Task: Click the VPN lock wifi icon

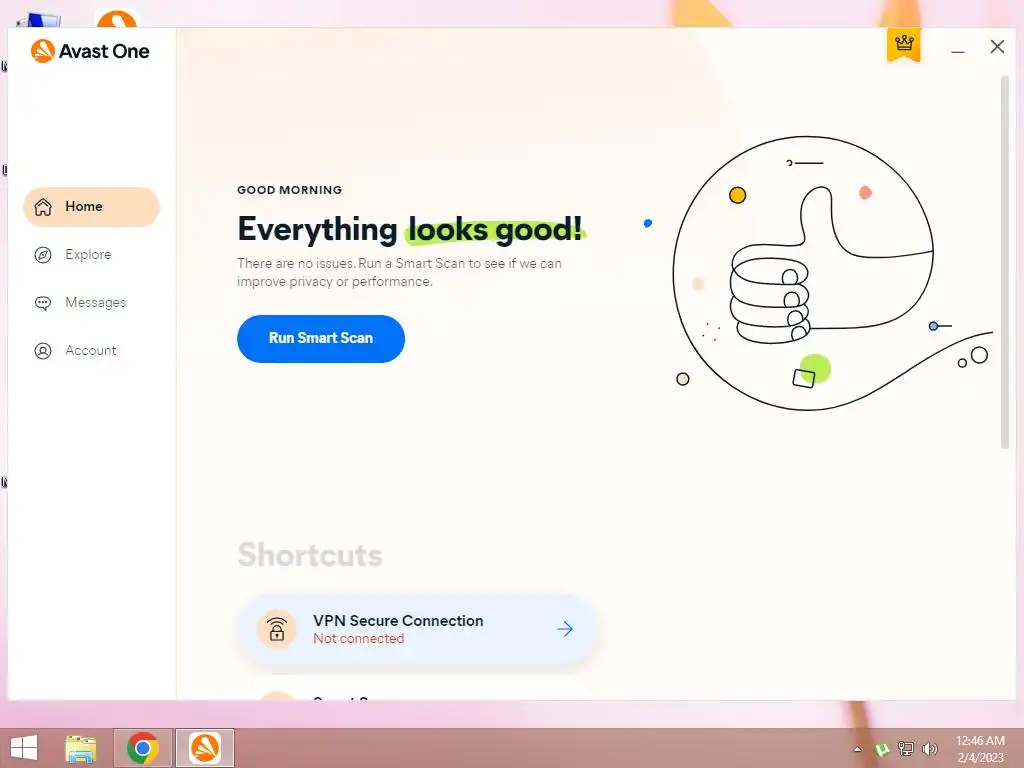Action: click(277, 629)
